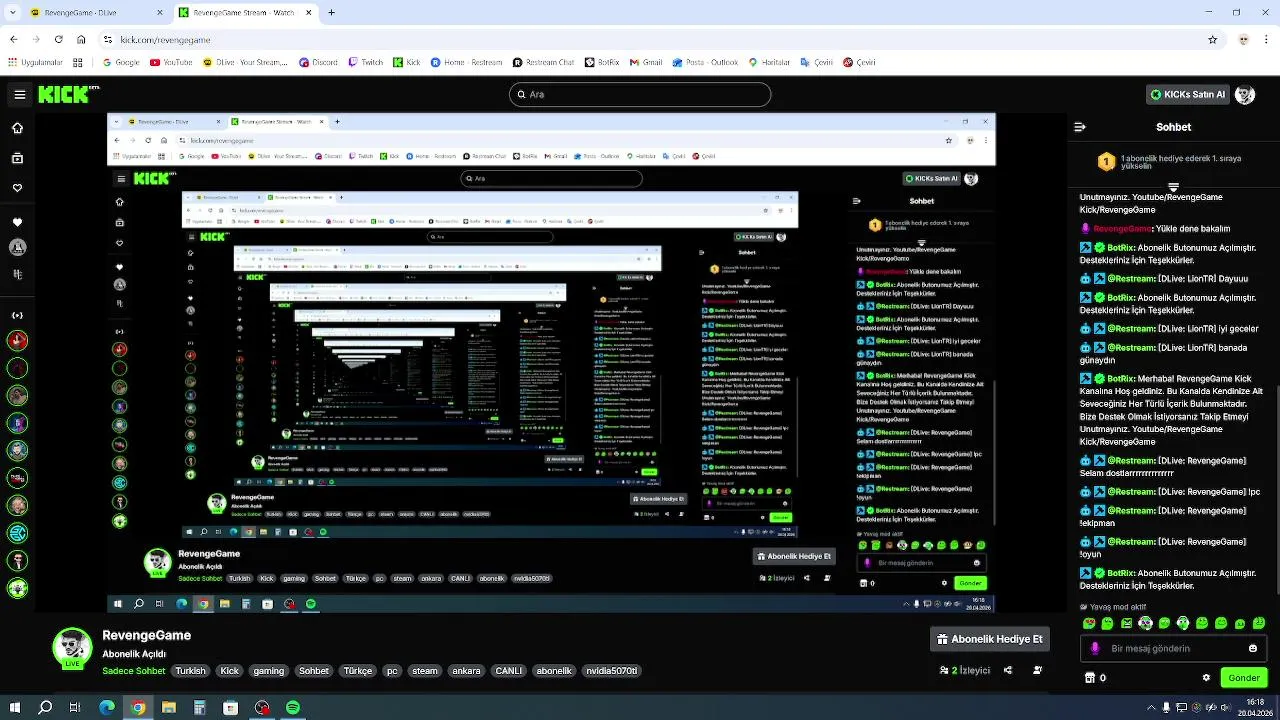The height and width of the screenshot is (720, 1280).
Task: Open the user icon beside share icon
Action: coord(1038,670)
